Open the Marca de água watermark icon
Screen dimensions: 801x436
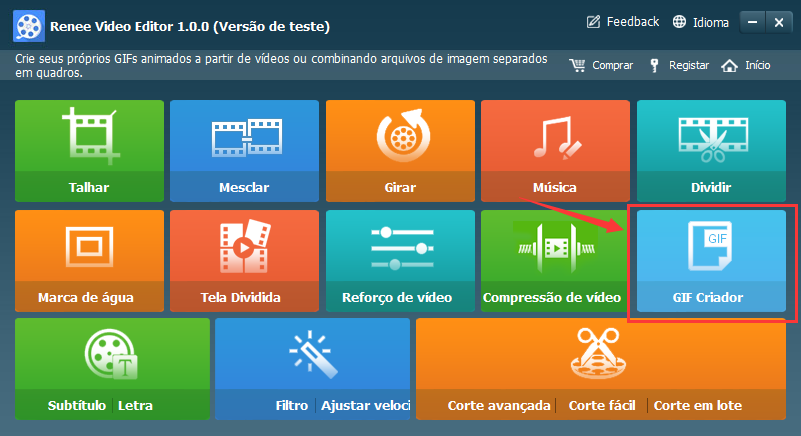click(x=89, y=247)
